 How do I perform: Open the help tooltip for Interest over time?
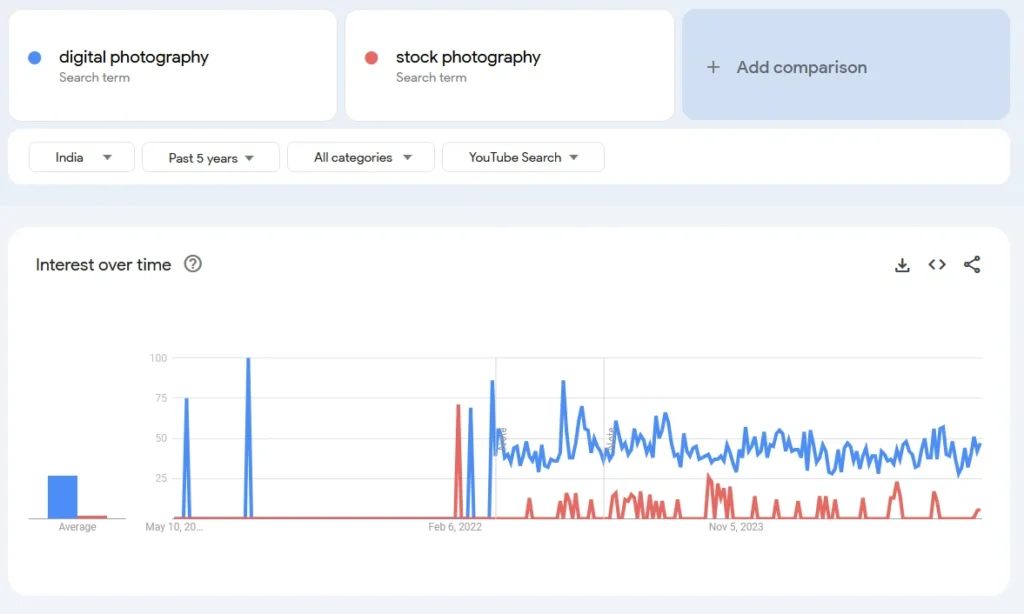point(193,264)
